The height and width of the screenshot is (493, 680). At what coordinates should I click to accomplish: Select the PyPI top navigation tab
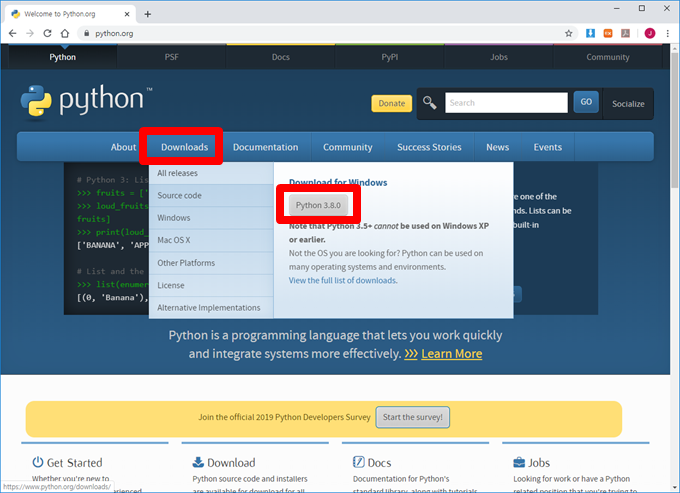(389, 57)
